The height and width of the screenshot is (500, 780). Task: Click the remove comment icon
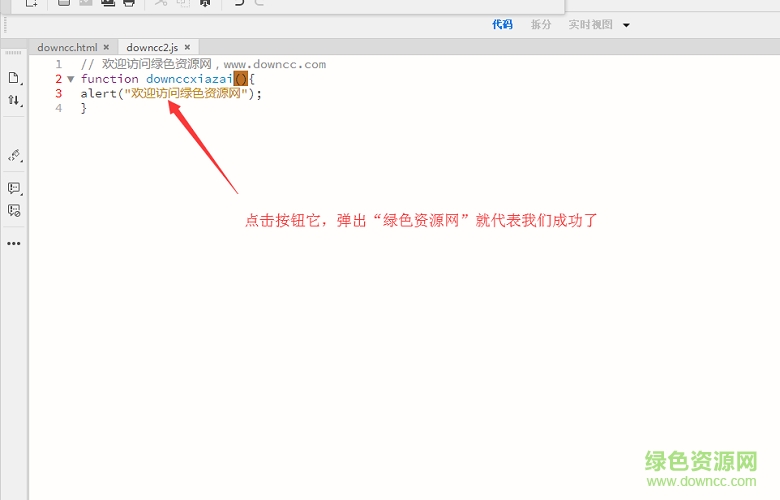(x=14, y=210)
